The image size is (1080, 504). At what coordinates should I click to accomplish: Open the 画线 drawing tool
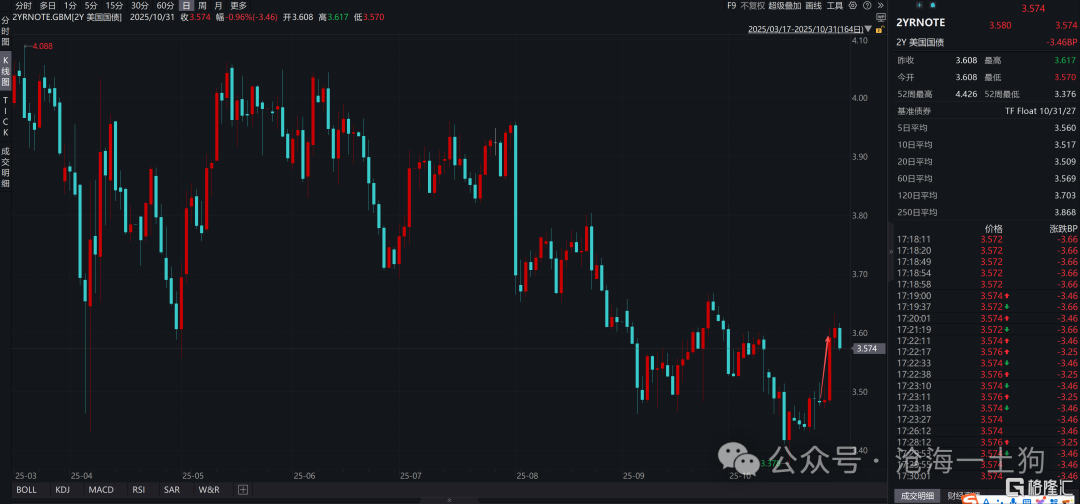point(806,5)
